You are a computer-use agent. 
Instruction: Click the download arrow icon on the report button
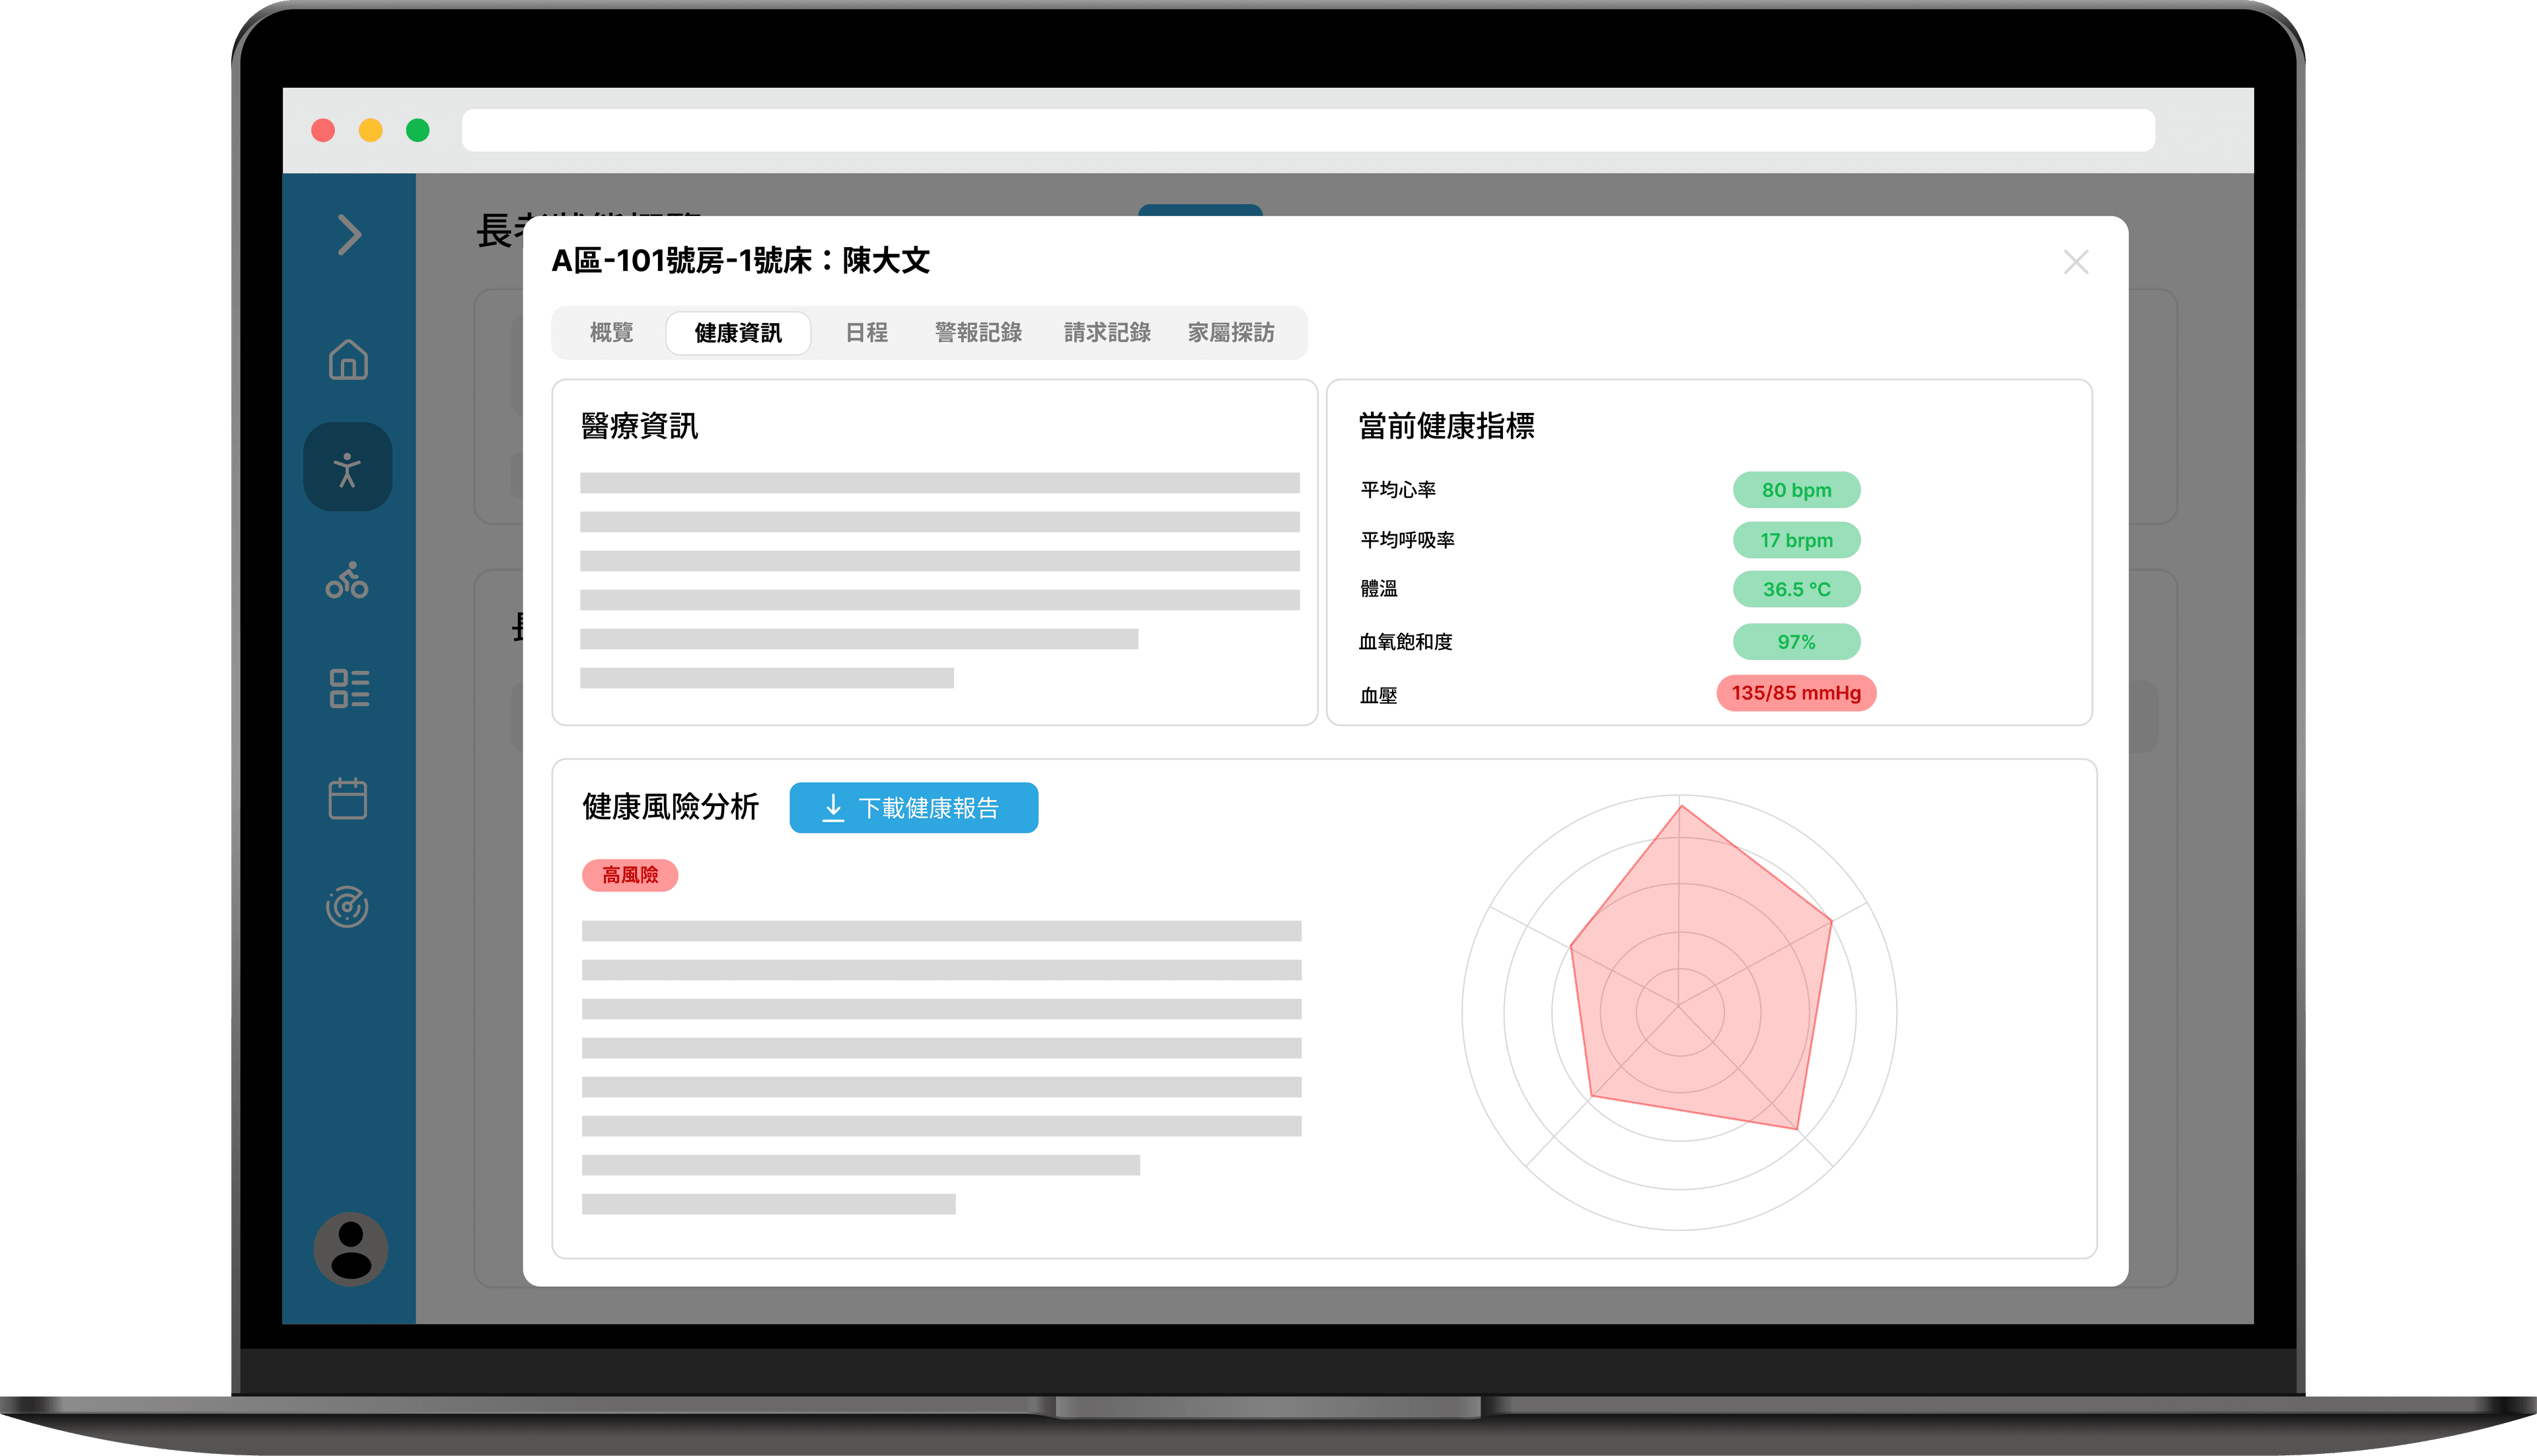click(x=833, y=807)
